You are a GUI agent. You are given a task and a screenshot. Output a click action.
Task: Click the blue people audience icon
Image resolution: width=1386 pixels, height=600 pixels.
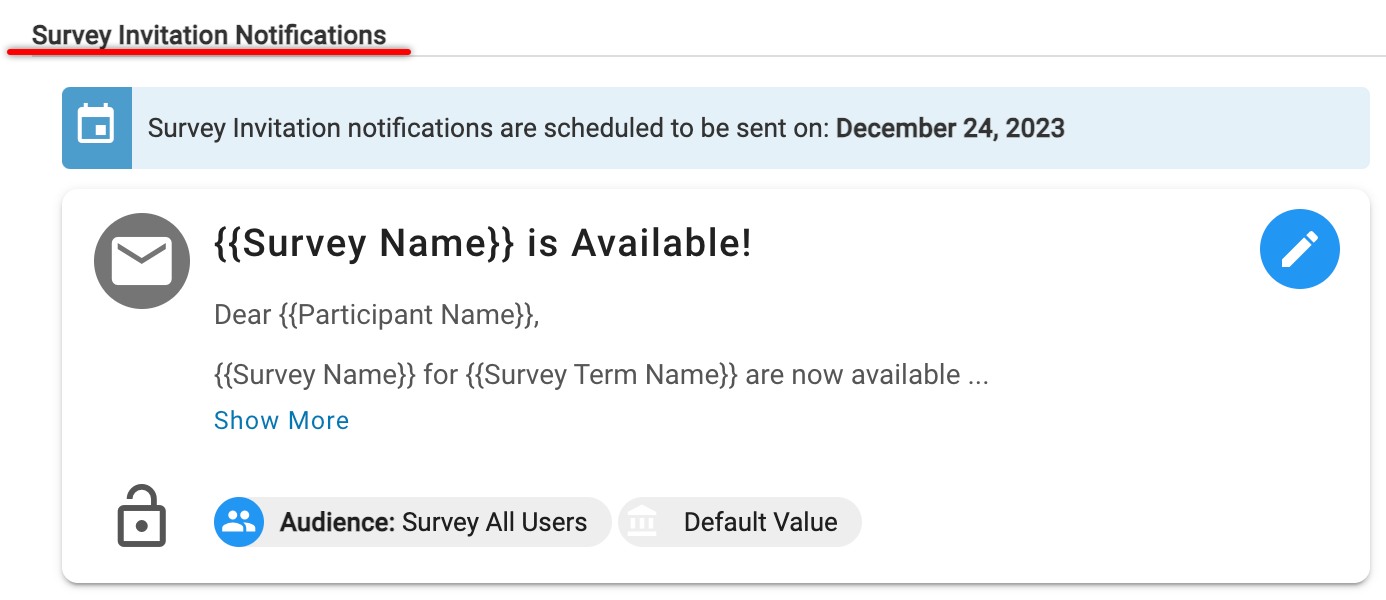coord(239,522)
